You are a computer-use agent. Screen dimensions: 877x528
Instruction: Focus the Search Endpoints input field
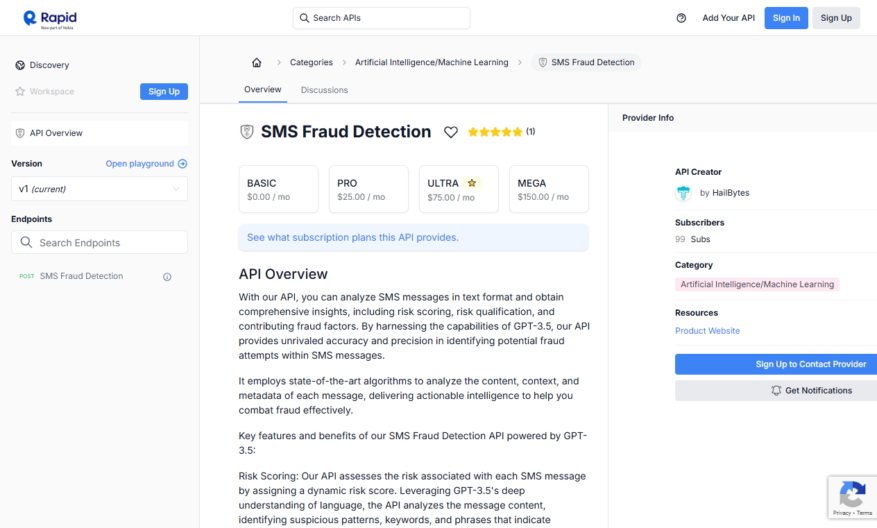click(x=100, y=242)
